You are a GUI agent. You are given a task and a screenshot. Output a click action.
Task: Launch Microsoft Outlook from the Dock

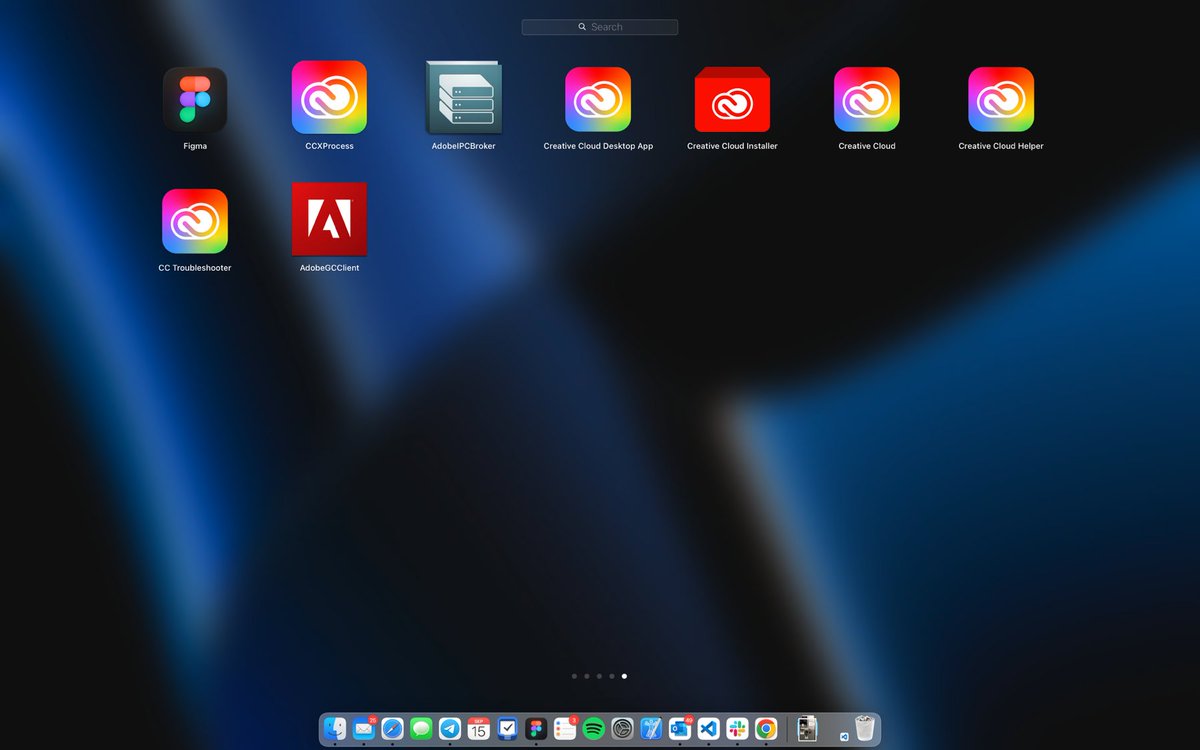(x=679, y=729)
